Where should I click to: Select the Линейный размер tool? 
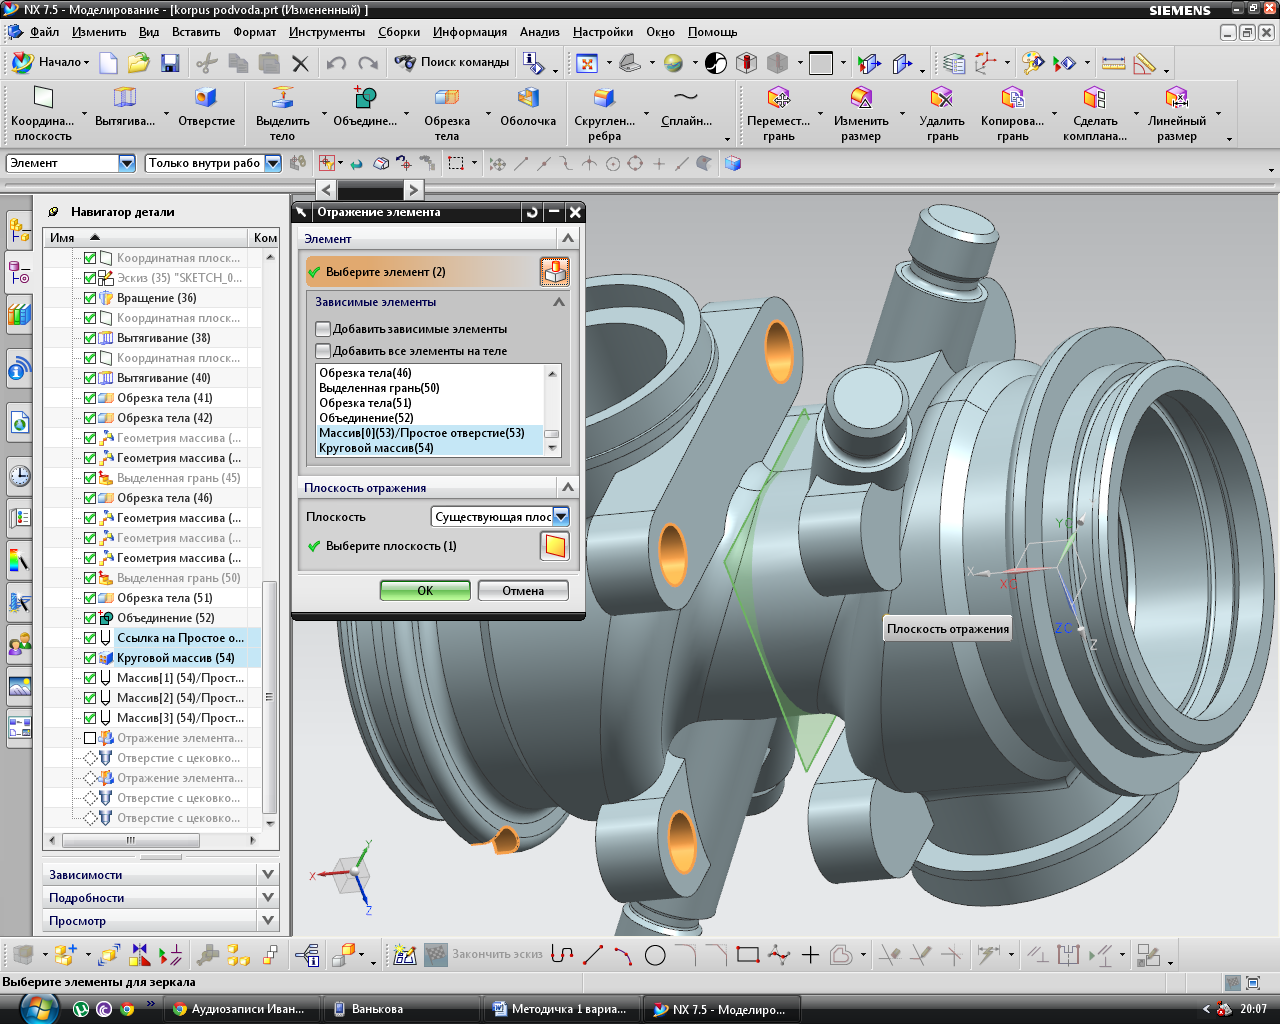(1177, 114)
